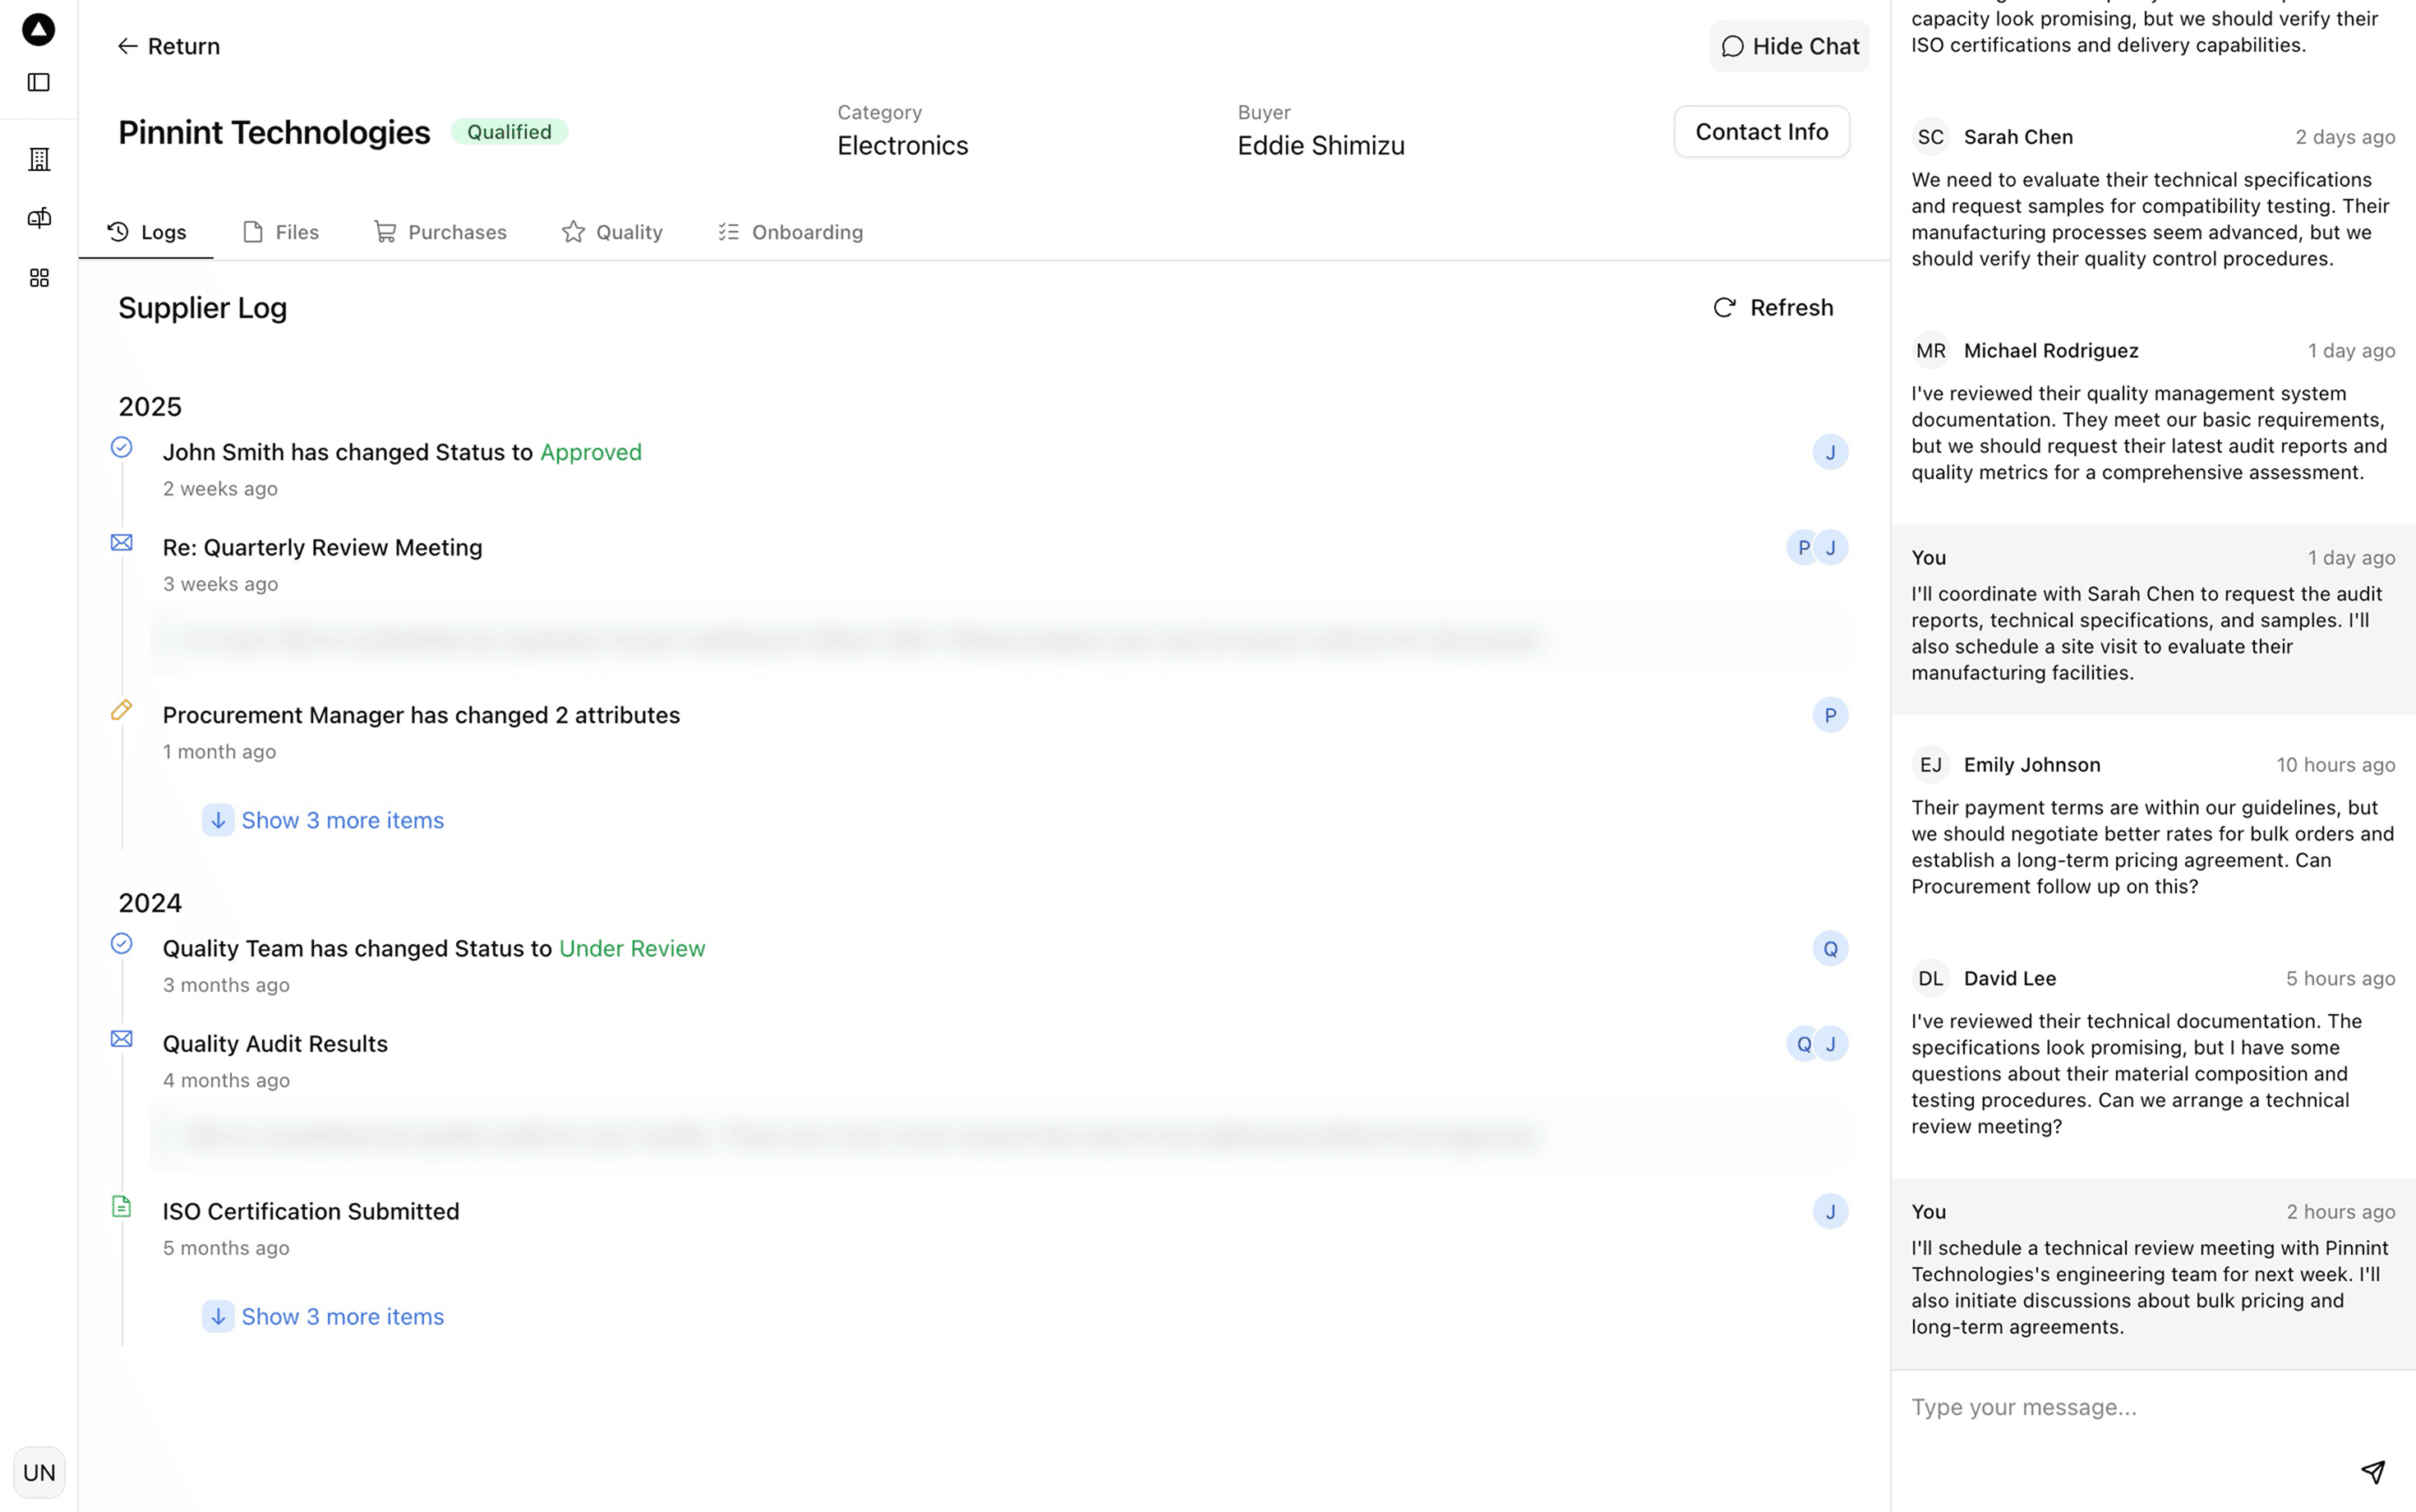Screen dimensions: 2416x1512
Task: Click Sarah Chen's name in chat
Action: pos(2018,137)
